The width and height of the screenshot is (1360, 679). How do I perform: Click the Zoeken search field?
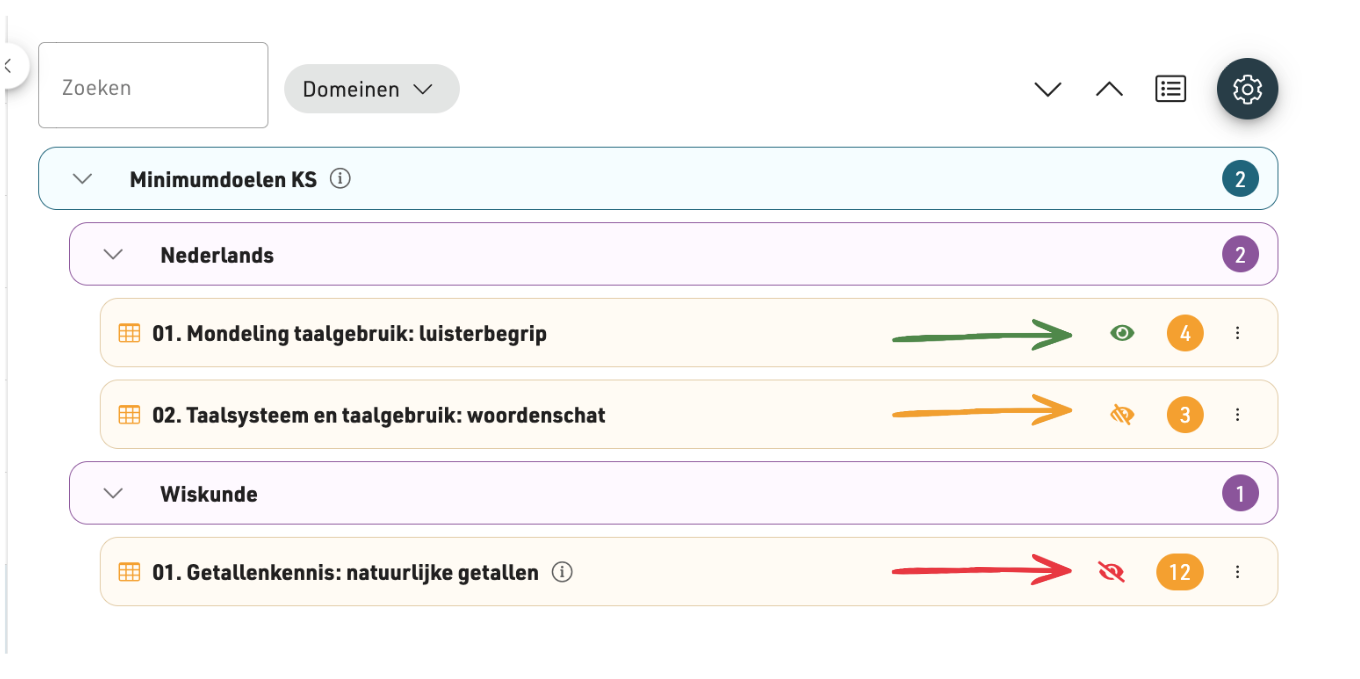click(x=153, y=85)
